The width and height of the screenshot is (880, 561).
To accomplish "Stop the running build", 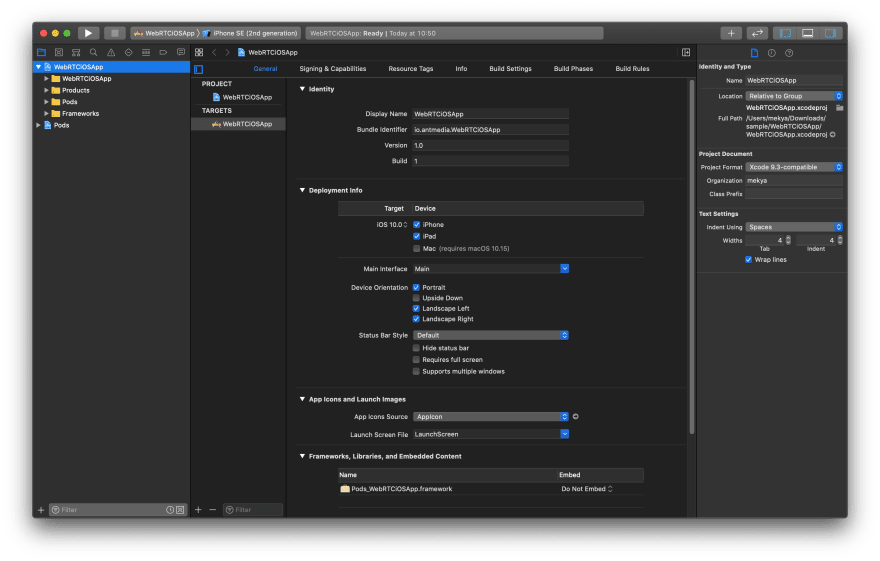I will [114, 33].
